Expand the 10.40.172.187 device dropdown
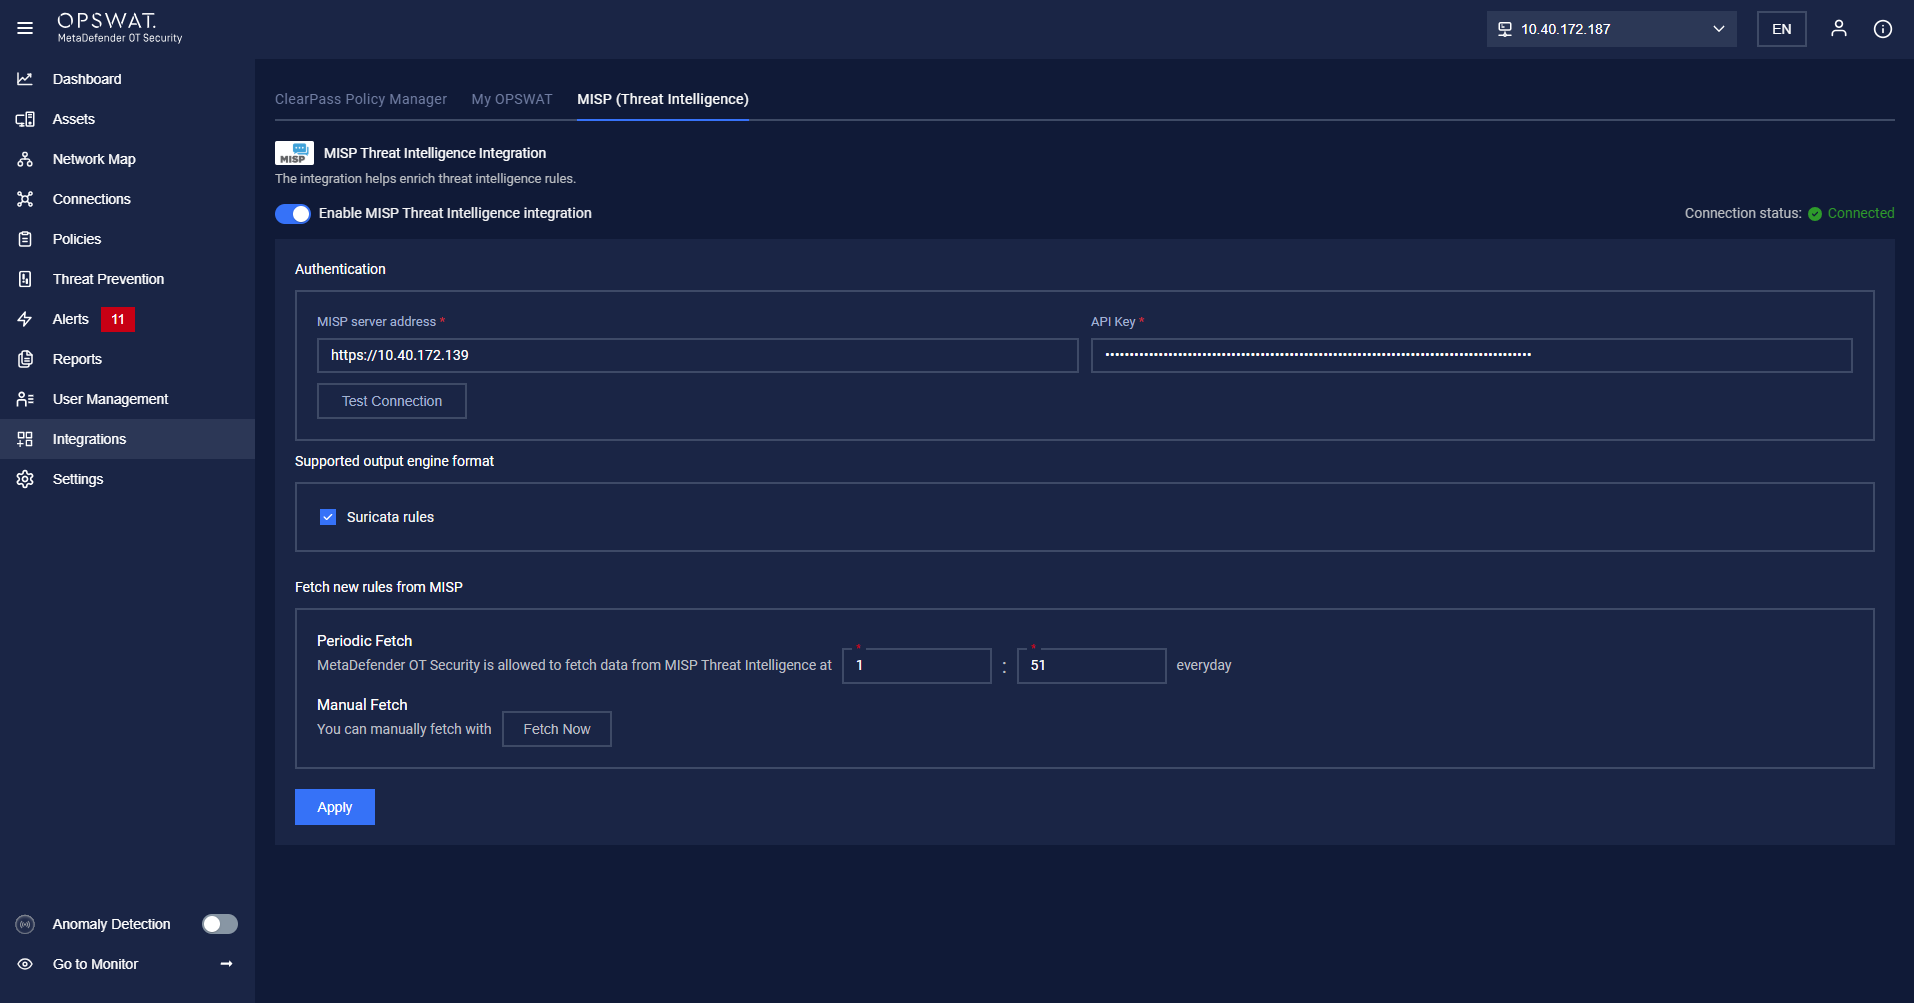 coord(1611,29)
